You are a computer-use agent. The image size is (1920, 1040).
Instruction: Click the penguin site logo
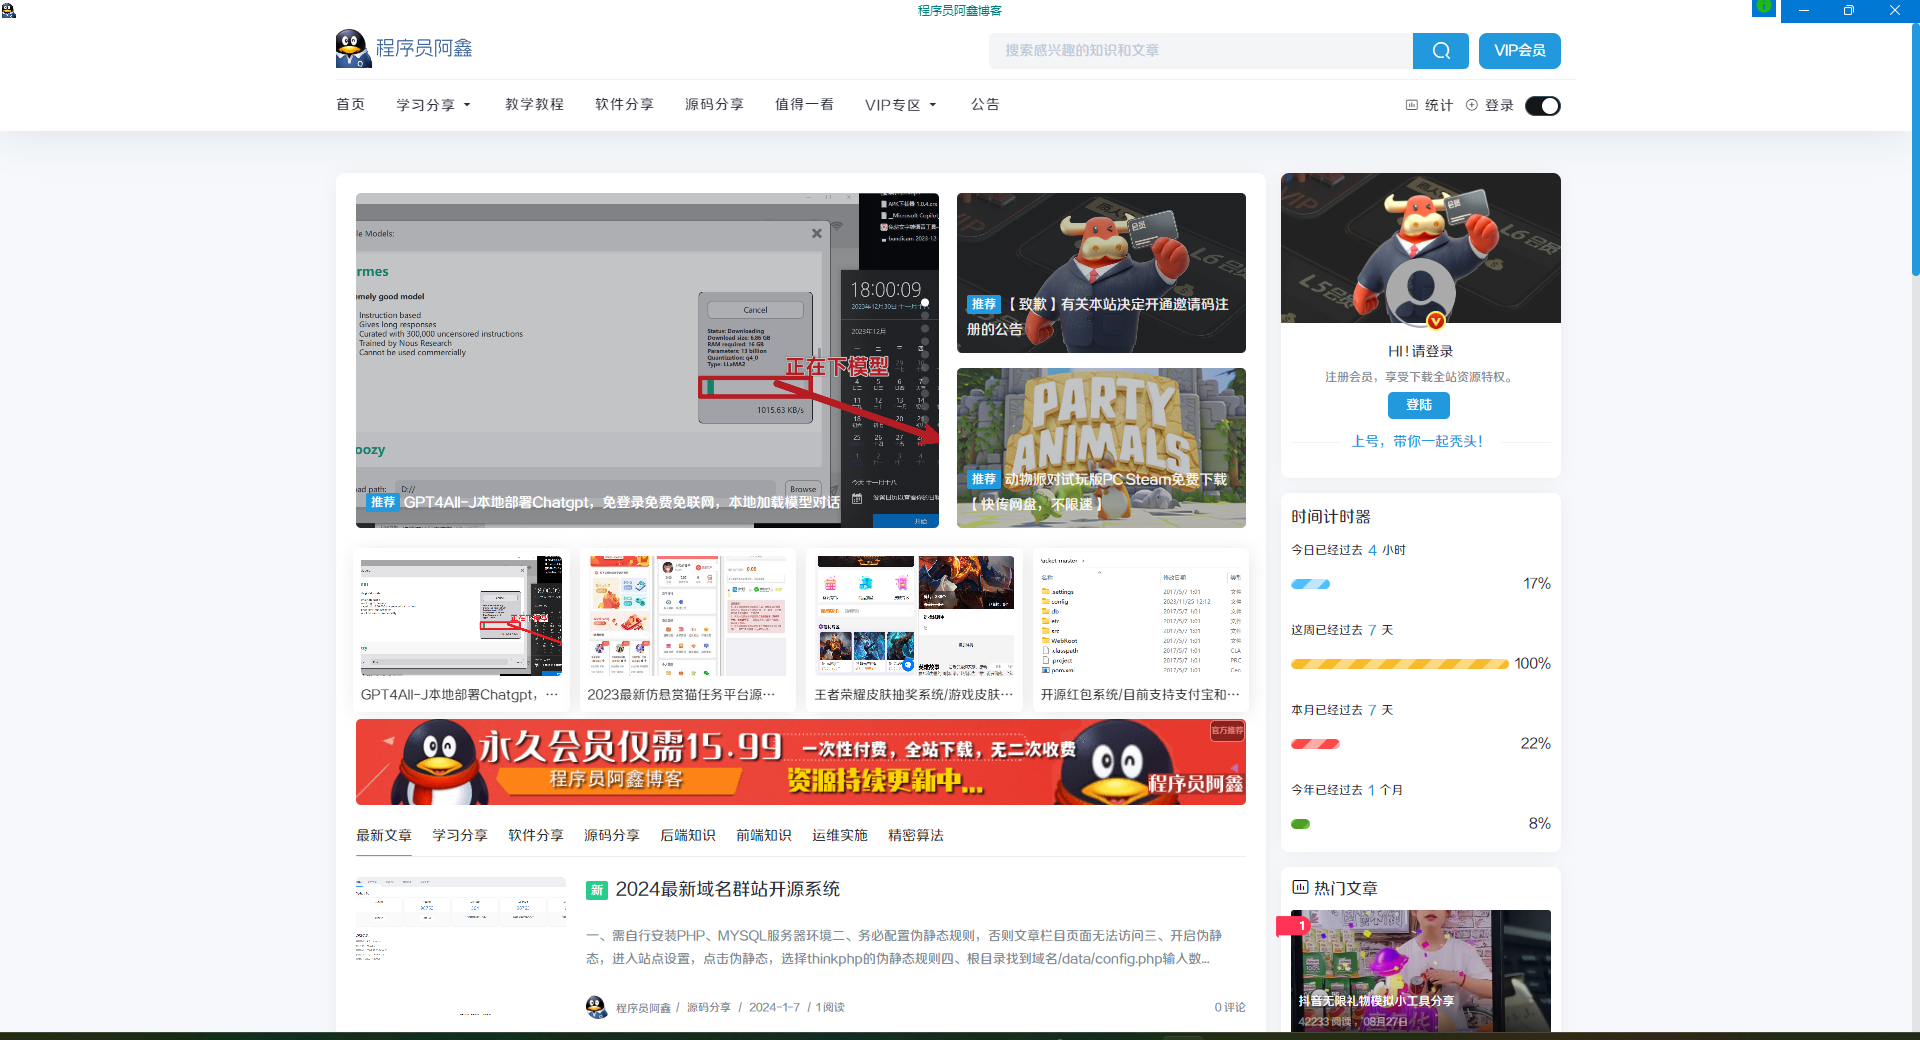click(353, 49)
